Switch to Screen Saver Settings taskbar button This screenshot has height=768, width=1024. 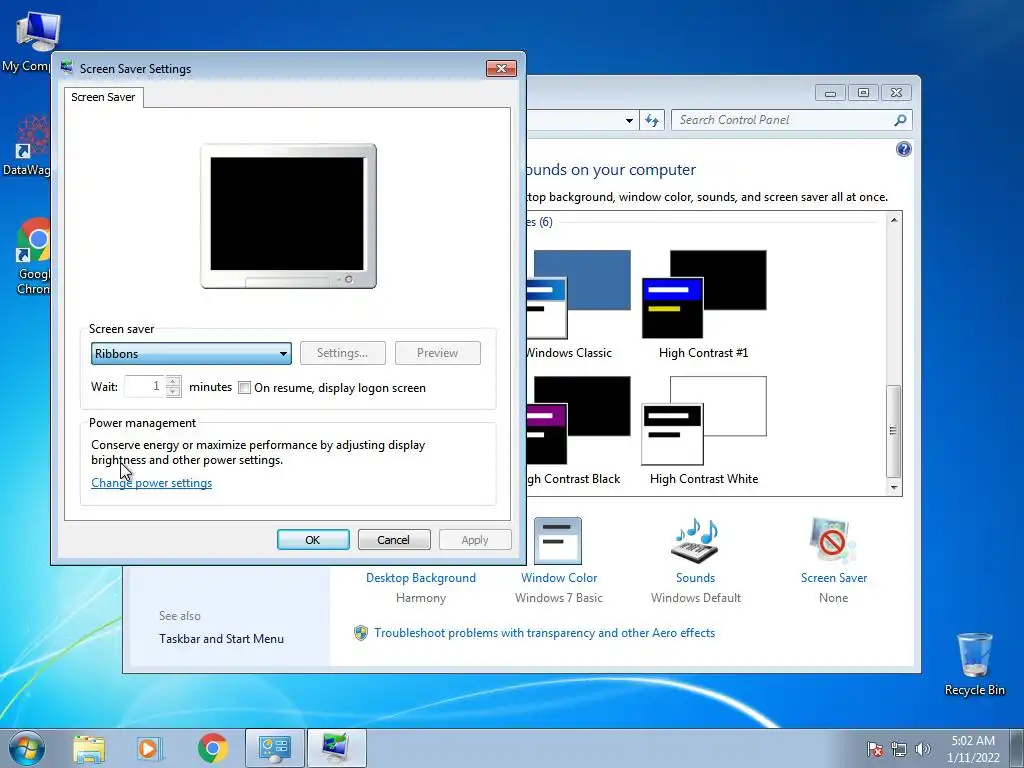pos(336,748)
